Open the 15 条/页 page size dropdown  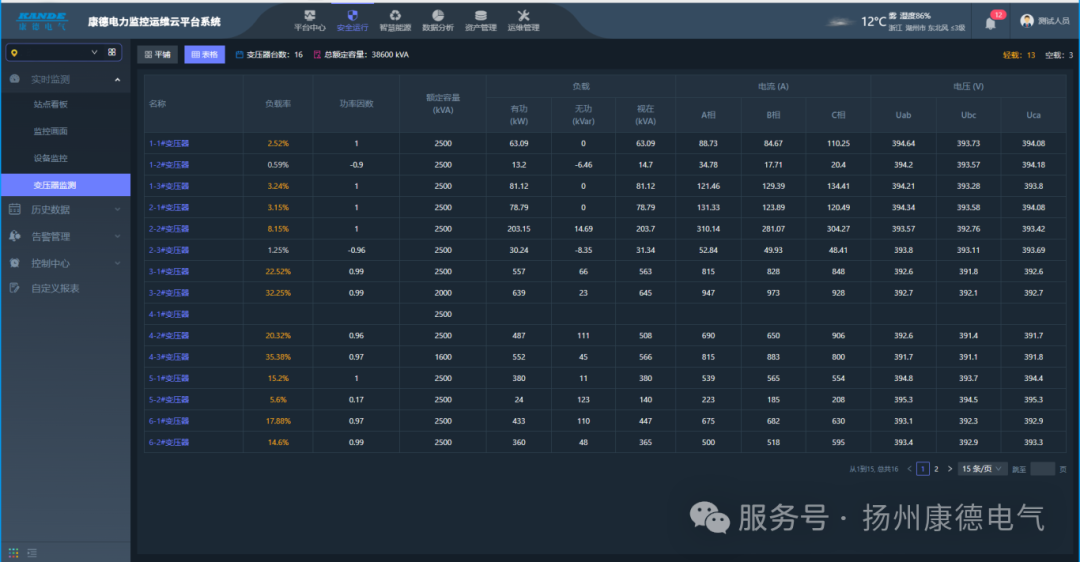pyautogui.click(x=983, y=468)
